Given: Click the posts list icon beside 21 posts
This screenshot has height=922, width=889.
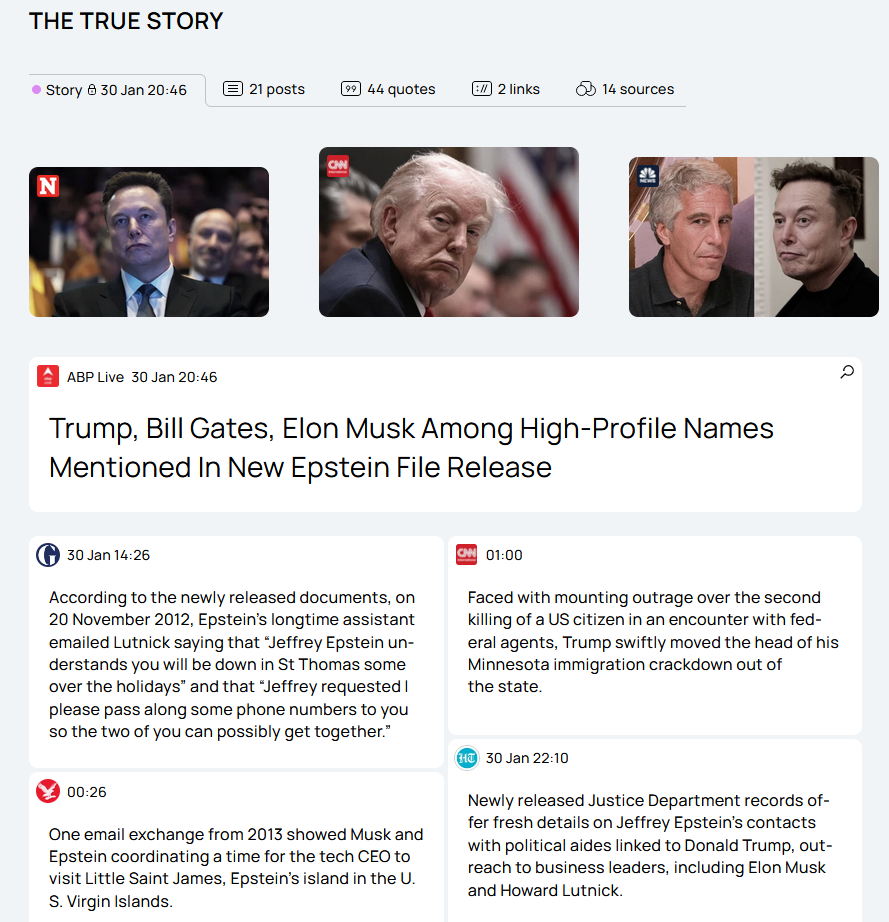Looking at the screenshot, I should tap(233, 89).
